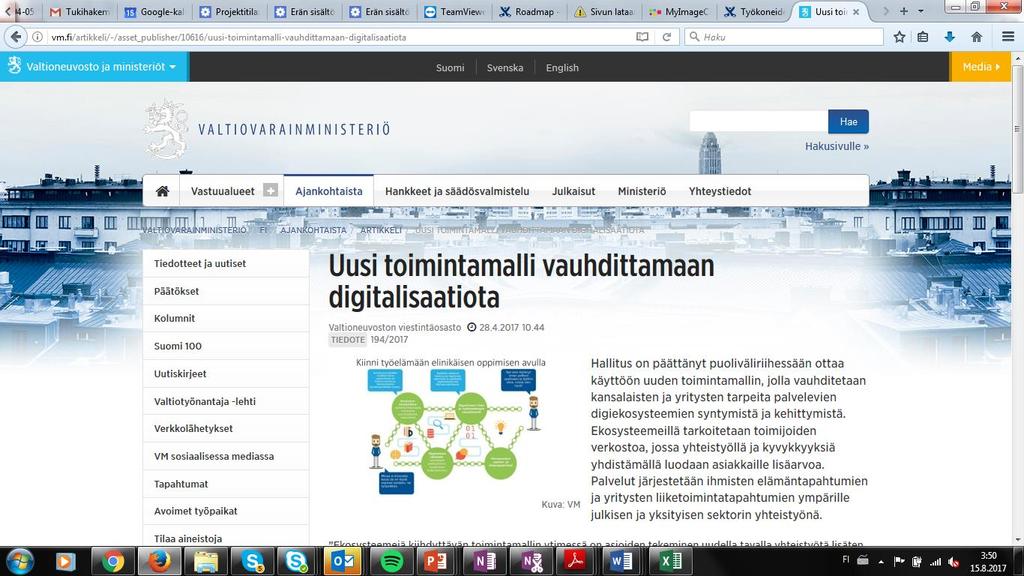
Task: Go to Firefox home page icon
Action: point(976,37)
